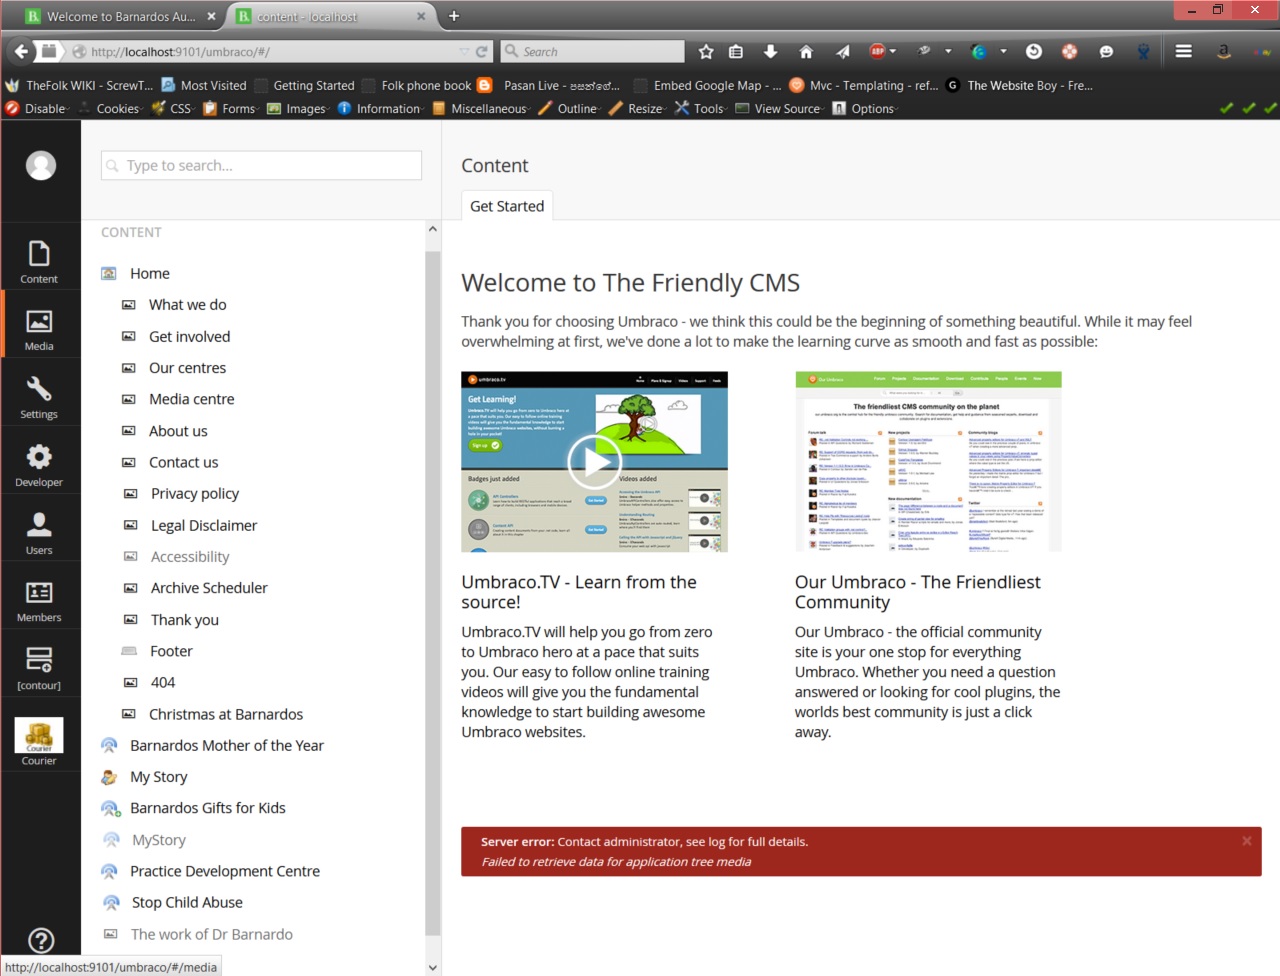Open the Courier section
1280x976 pixels.
(x=39, y=741)
